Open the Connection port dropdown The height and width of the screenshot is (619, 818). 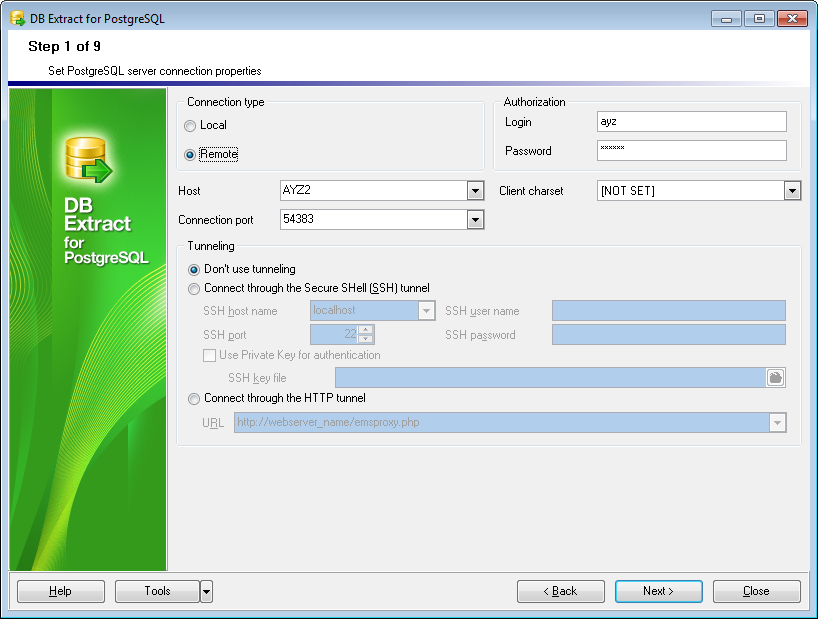[475, 220]
